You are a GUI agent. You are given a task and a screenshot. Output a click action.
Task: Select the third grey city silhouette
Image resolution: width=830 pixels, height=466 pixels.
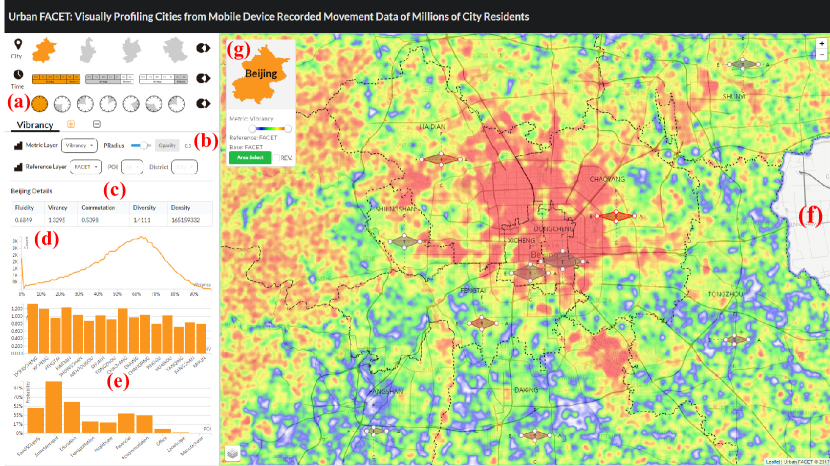click(131, 50)
